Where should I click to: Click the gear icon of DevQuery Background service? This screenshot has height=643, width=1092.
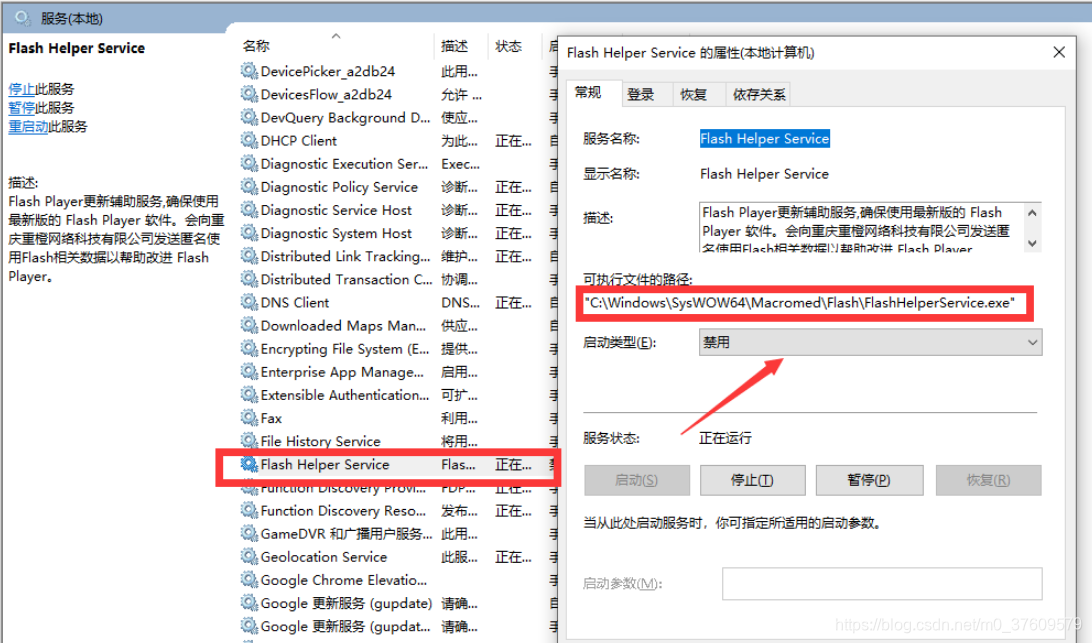click(x=249, y=117)
